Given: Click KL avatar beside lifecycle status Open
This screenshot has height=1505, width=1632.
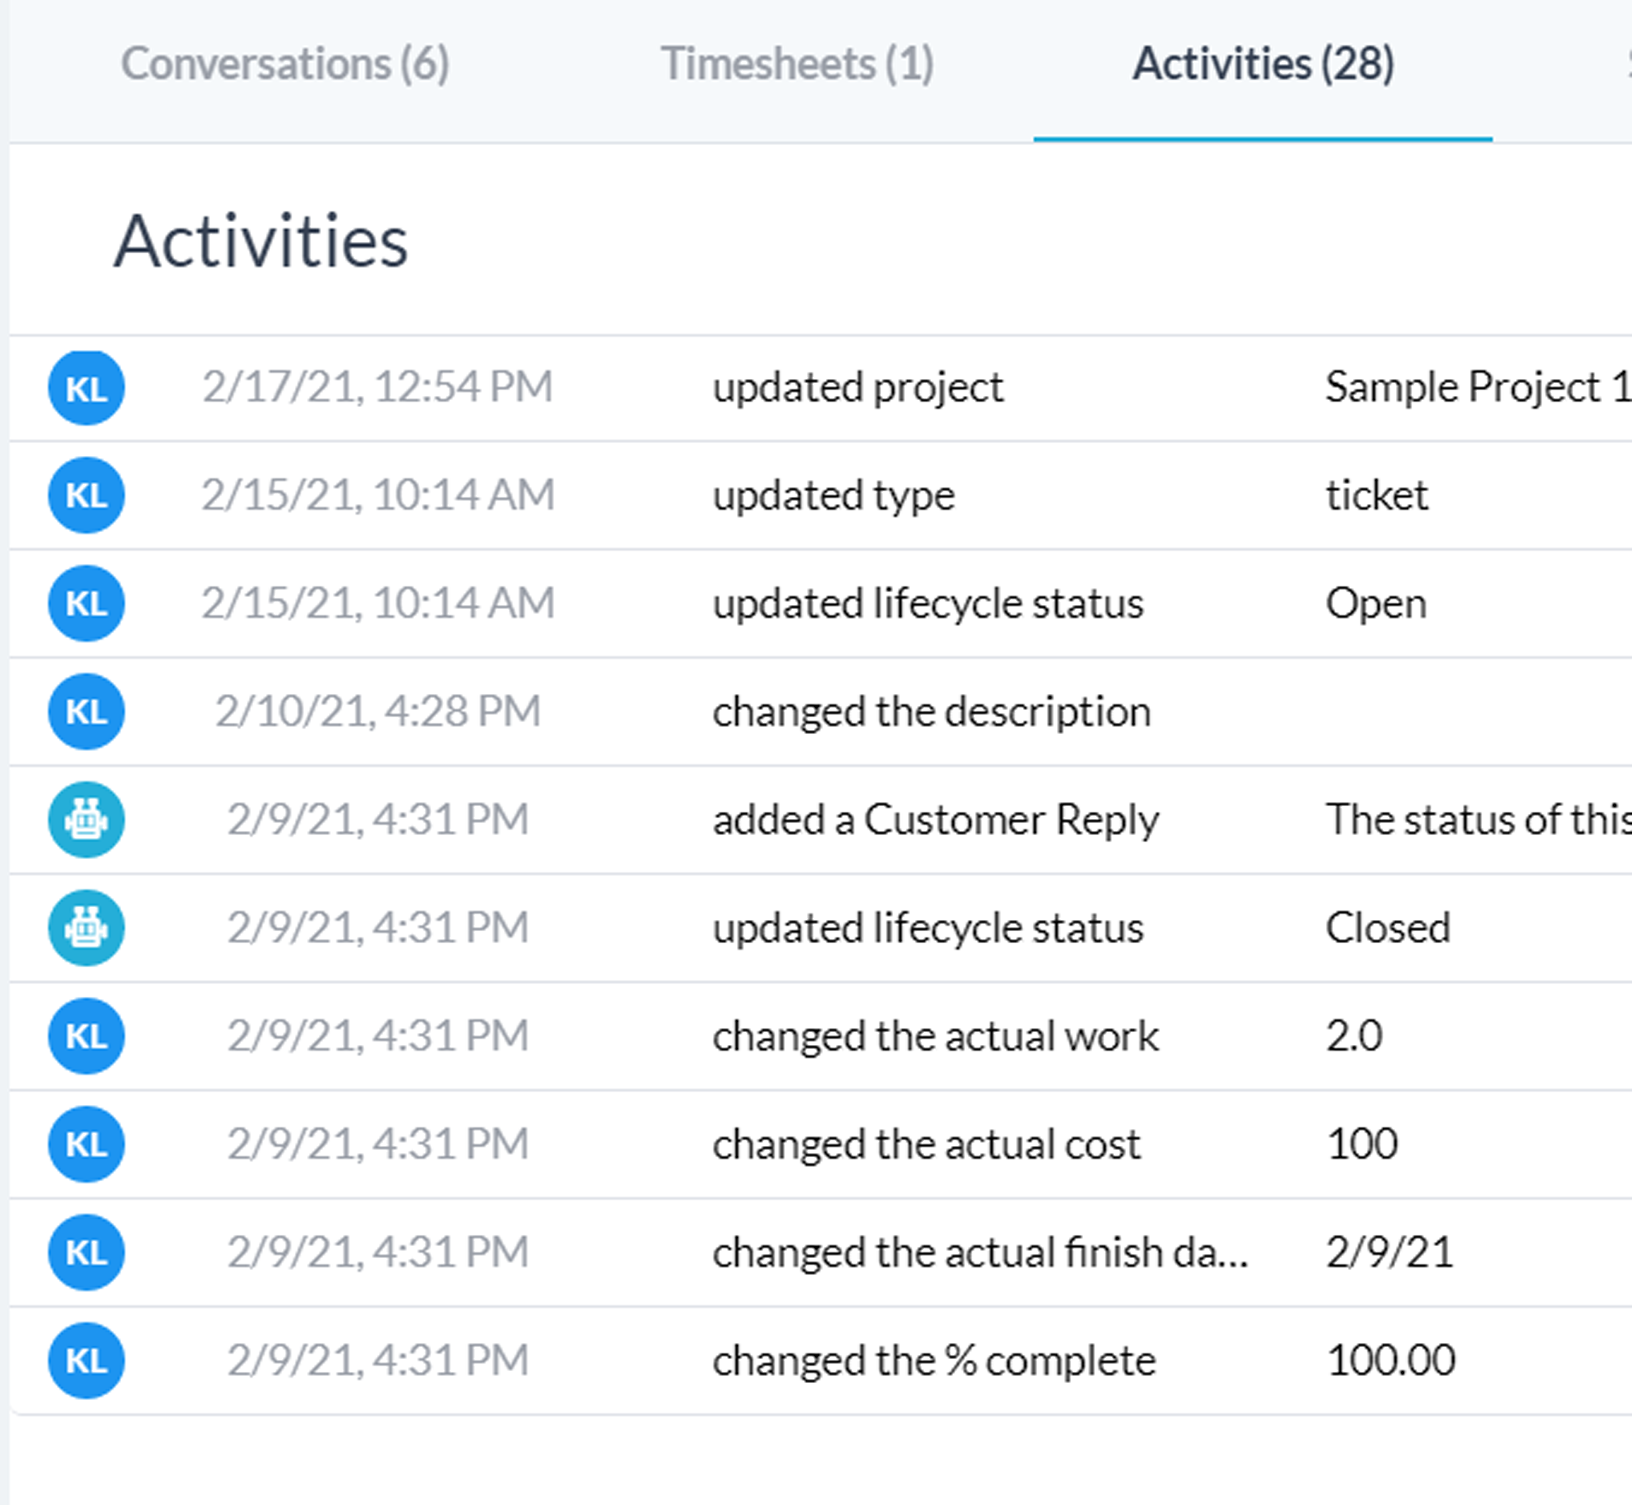Looking at the screenshot, I should point(86,604).
